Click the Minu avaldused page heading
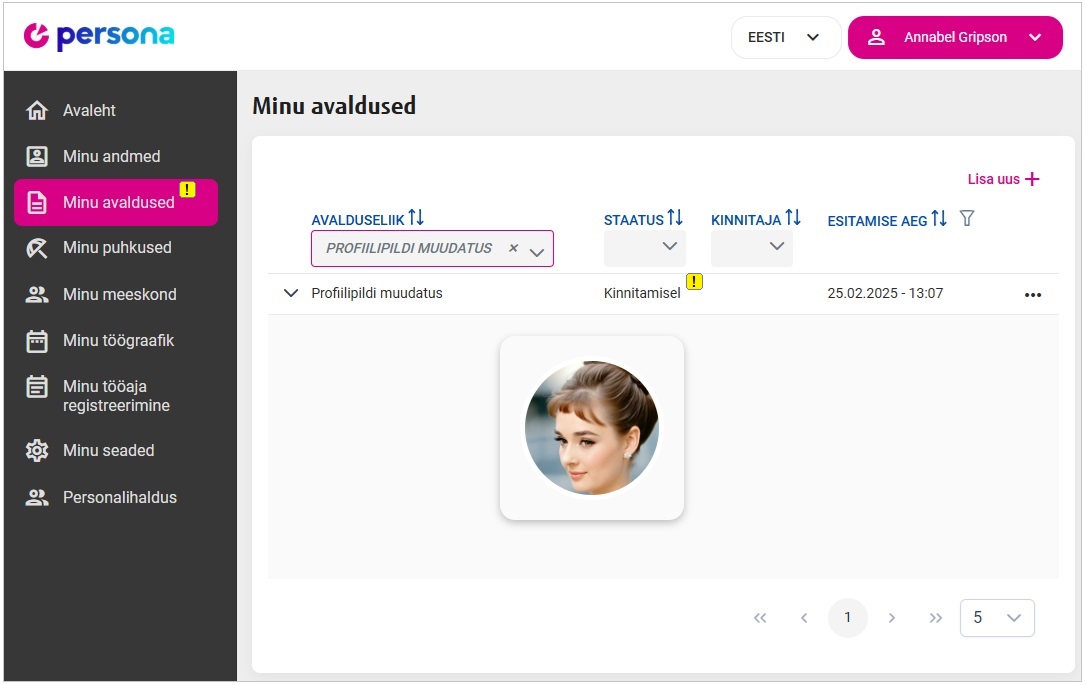The image size is (1086, 685). pyautogui.click(x=334, y=106)
